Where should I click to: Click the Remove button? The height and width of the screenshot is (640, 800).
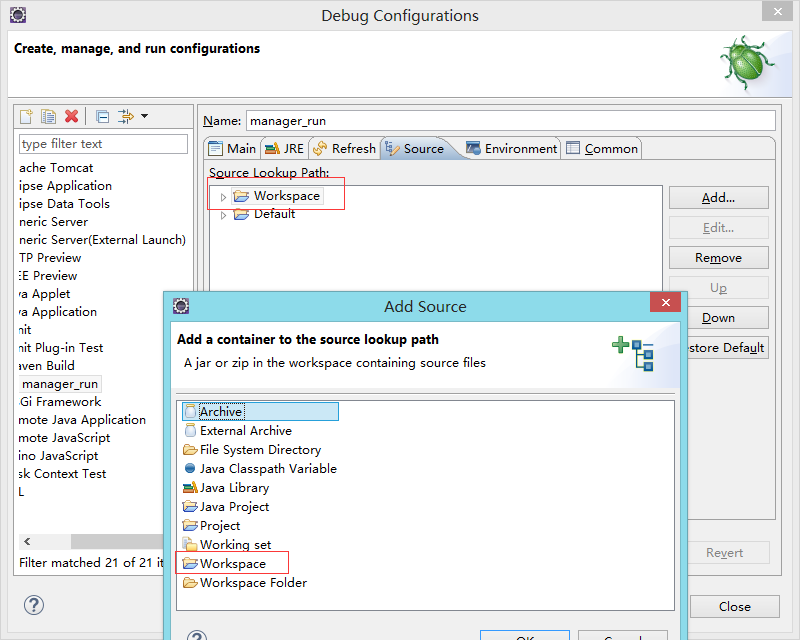click(x=718, y=258)
